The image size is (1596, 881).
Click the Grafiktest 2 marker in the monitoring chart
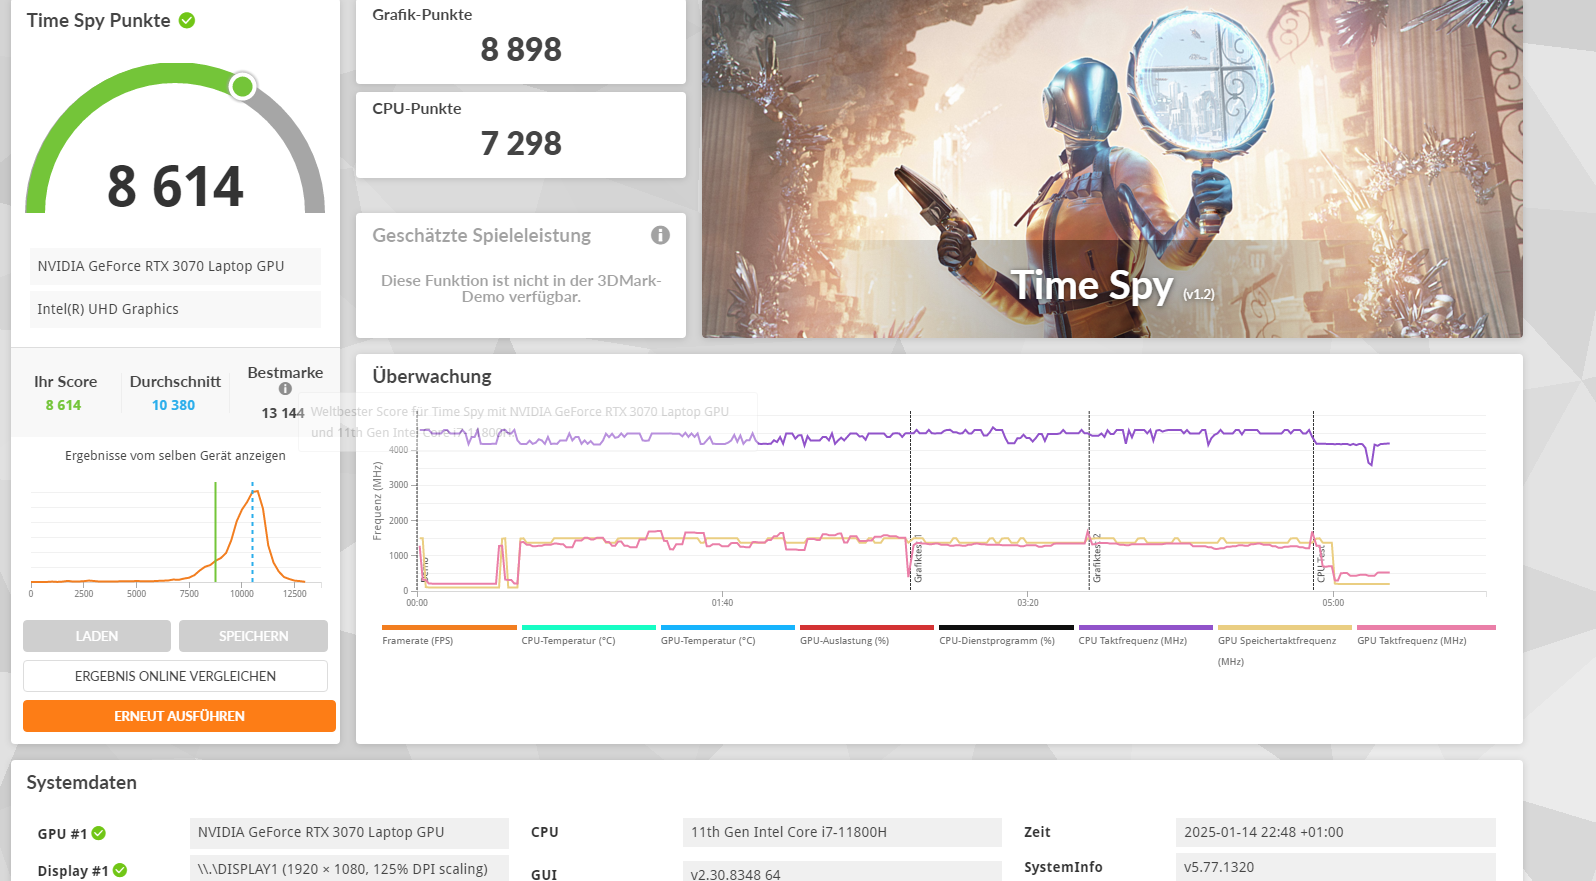(1096, 558)
